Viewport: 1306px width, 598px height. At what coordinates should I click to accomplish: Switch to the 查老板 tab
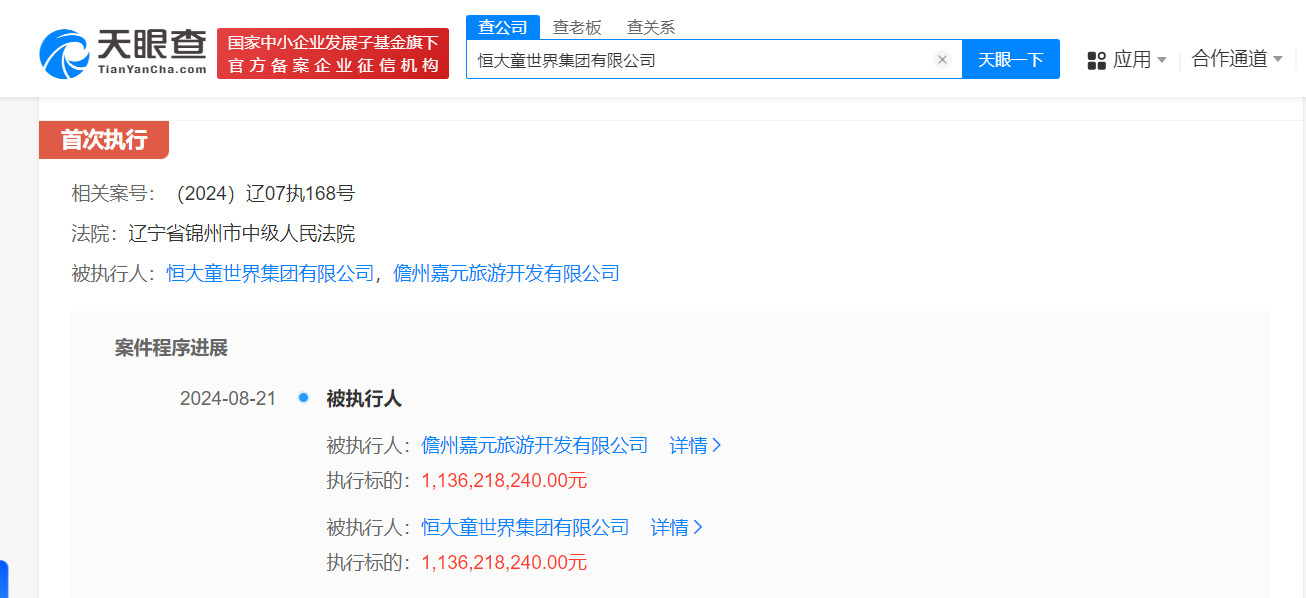[x=577, y=27]
